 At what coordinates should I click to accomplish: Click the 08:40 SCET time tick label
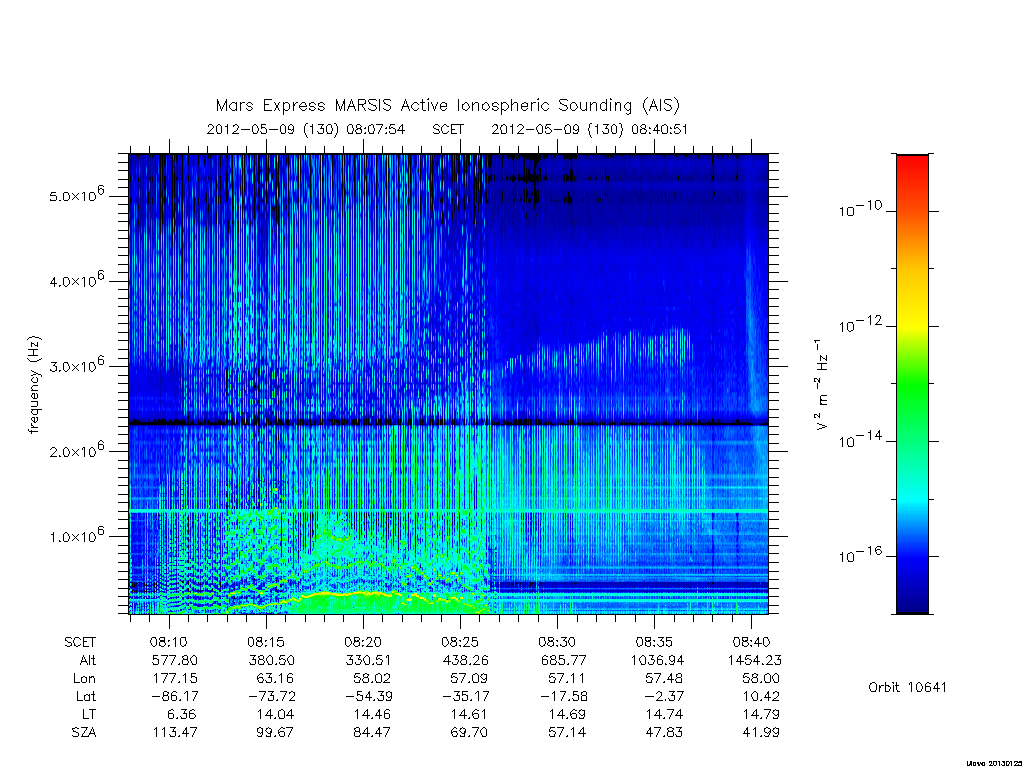(x=751, y=642)
